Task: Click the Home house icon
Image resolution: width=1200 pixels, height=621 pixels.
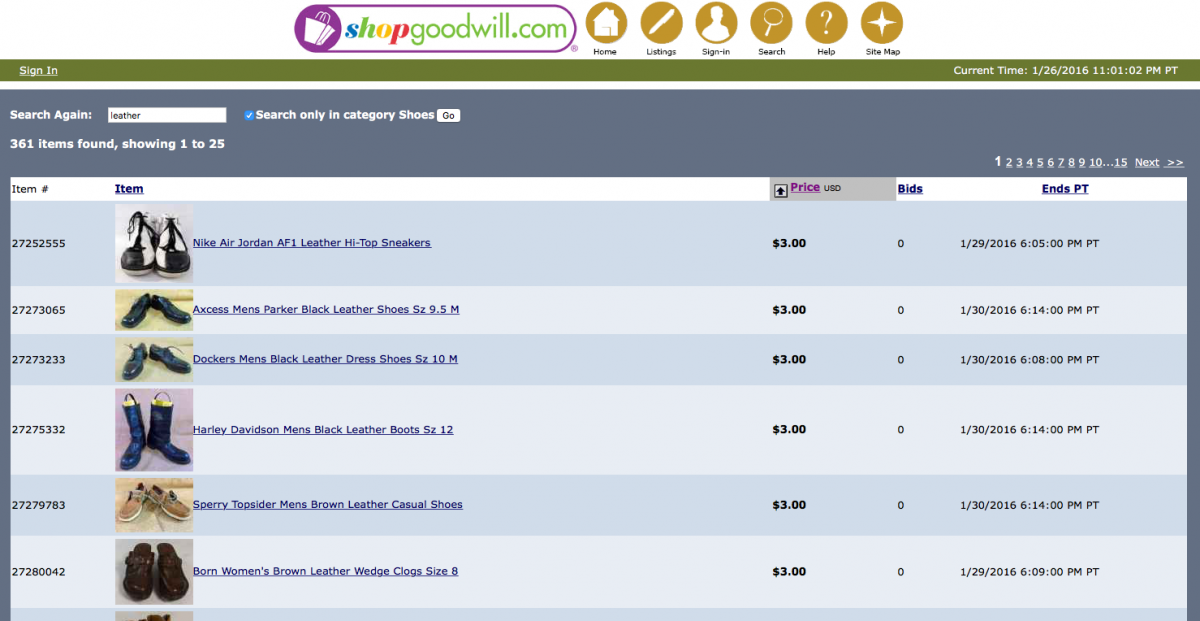Action: 605,22
